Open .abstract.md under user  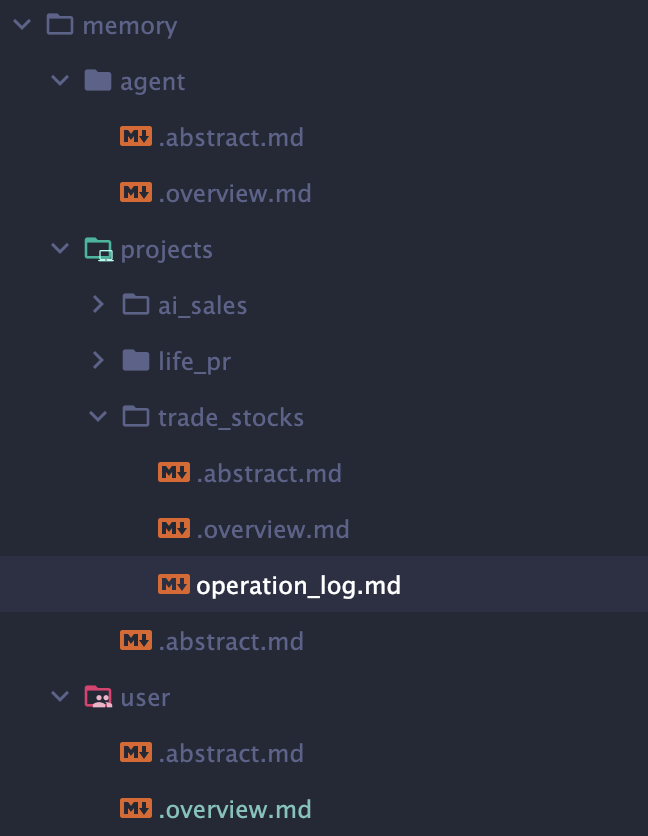tap(231, 753)
